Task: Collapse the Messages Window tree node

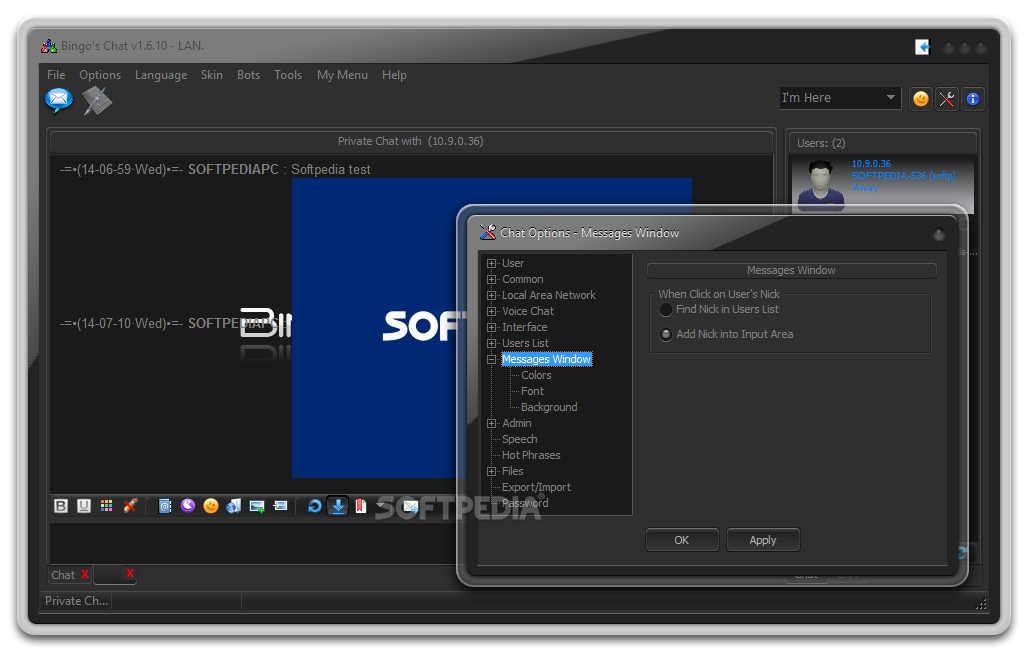Action: (492, 359)
